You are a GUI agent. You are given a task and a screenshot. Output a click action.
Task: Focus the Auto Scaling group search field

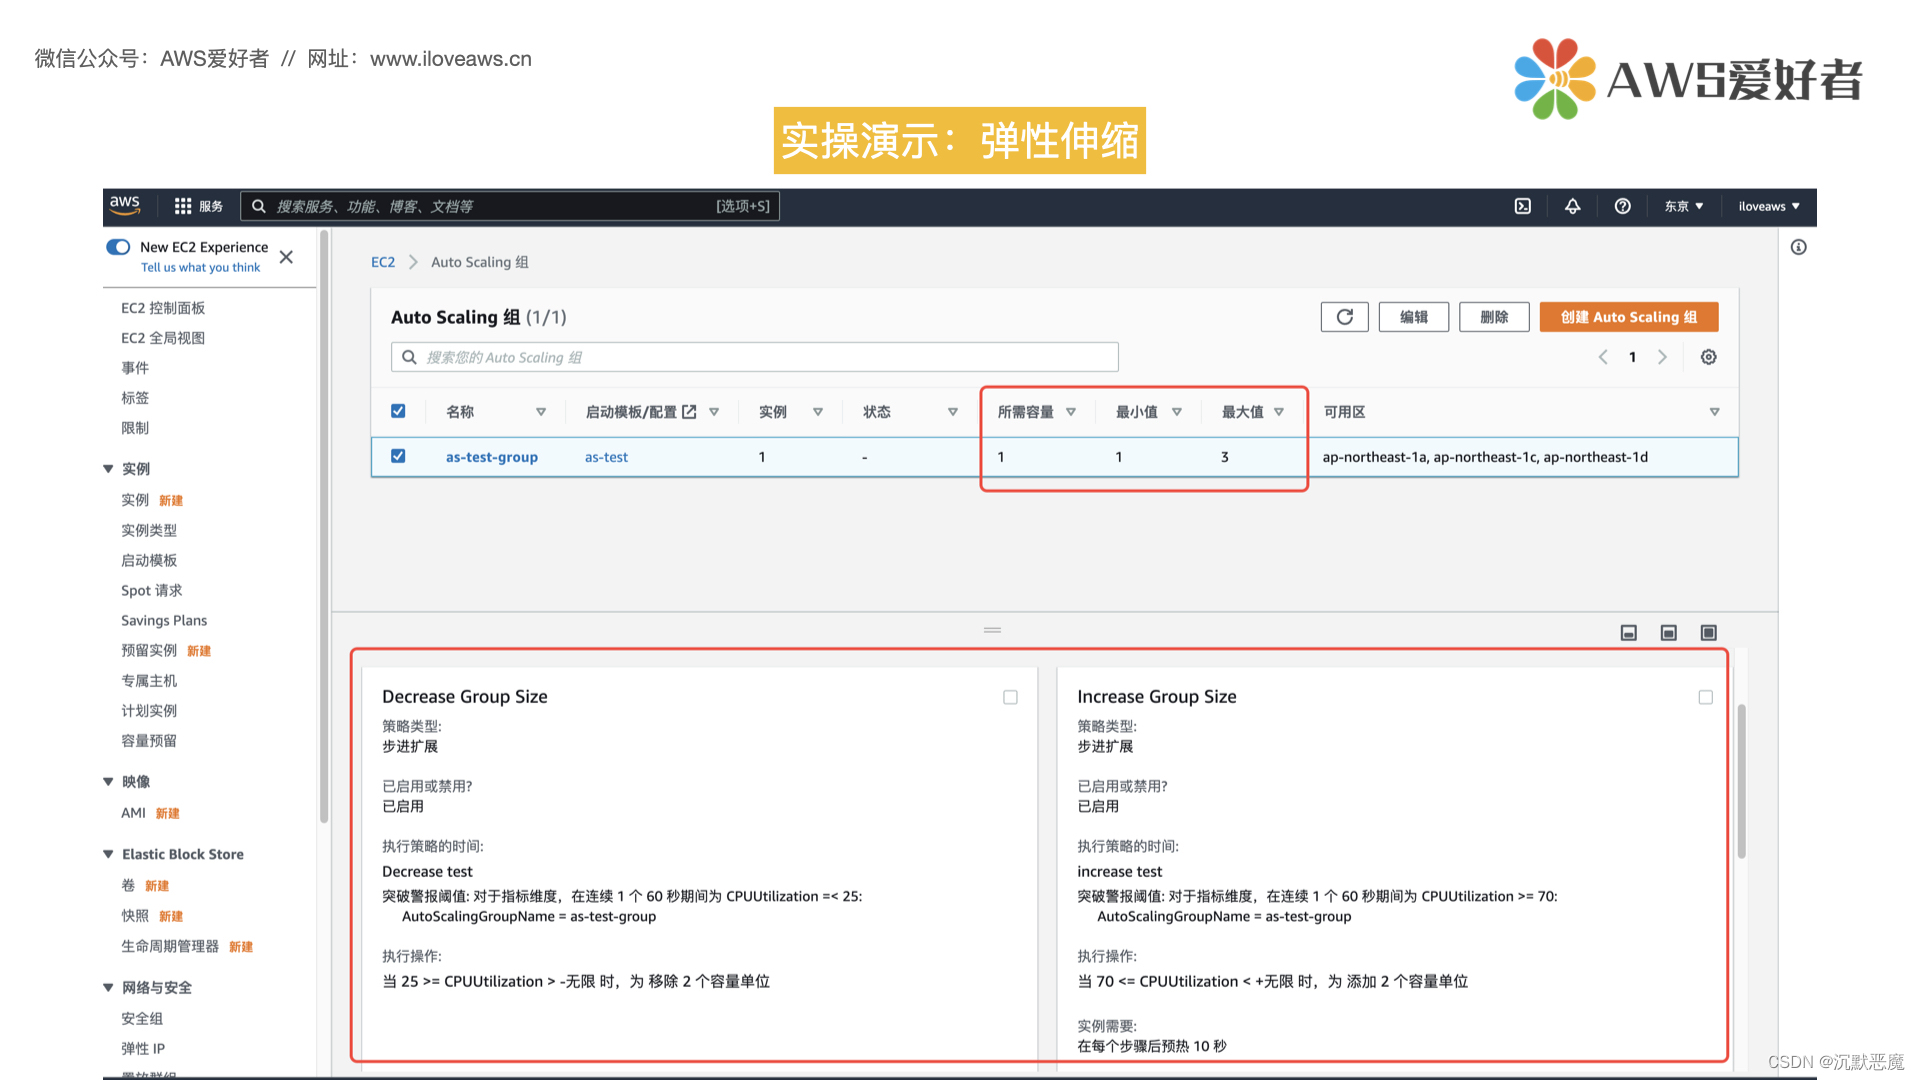754,357
